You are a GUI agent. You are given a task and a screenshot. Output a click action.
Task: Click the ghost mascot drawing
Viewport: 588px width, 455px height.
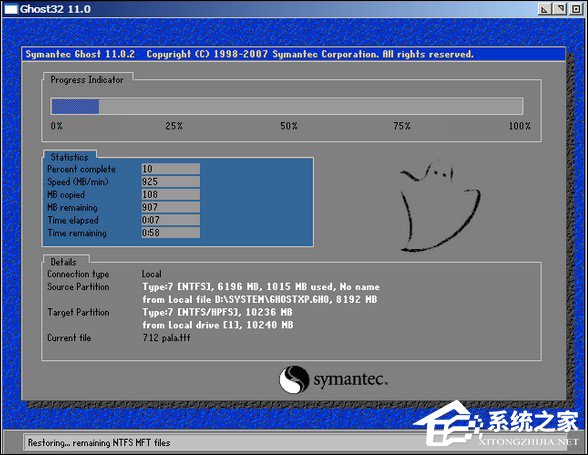[x=440, y=206]
